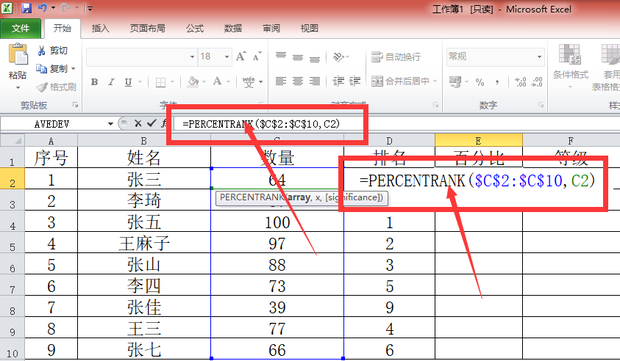
Task: Open the customize quick access toolbar arrow
Action: coord(90,8)
